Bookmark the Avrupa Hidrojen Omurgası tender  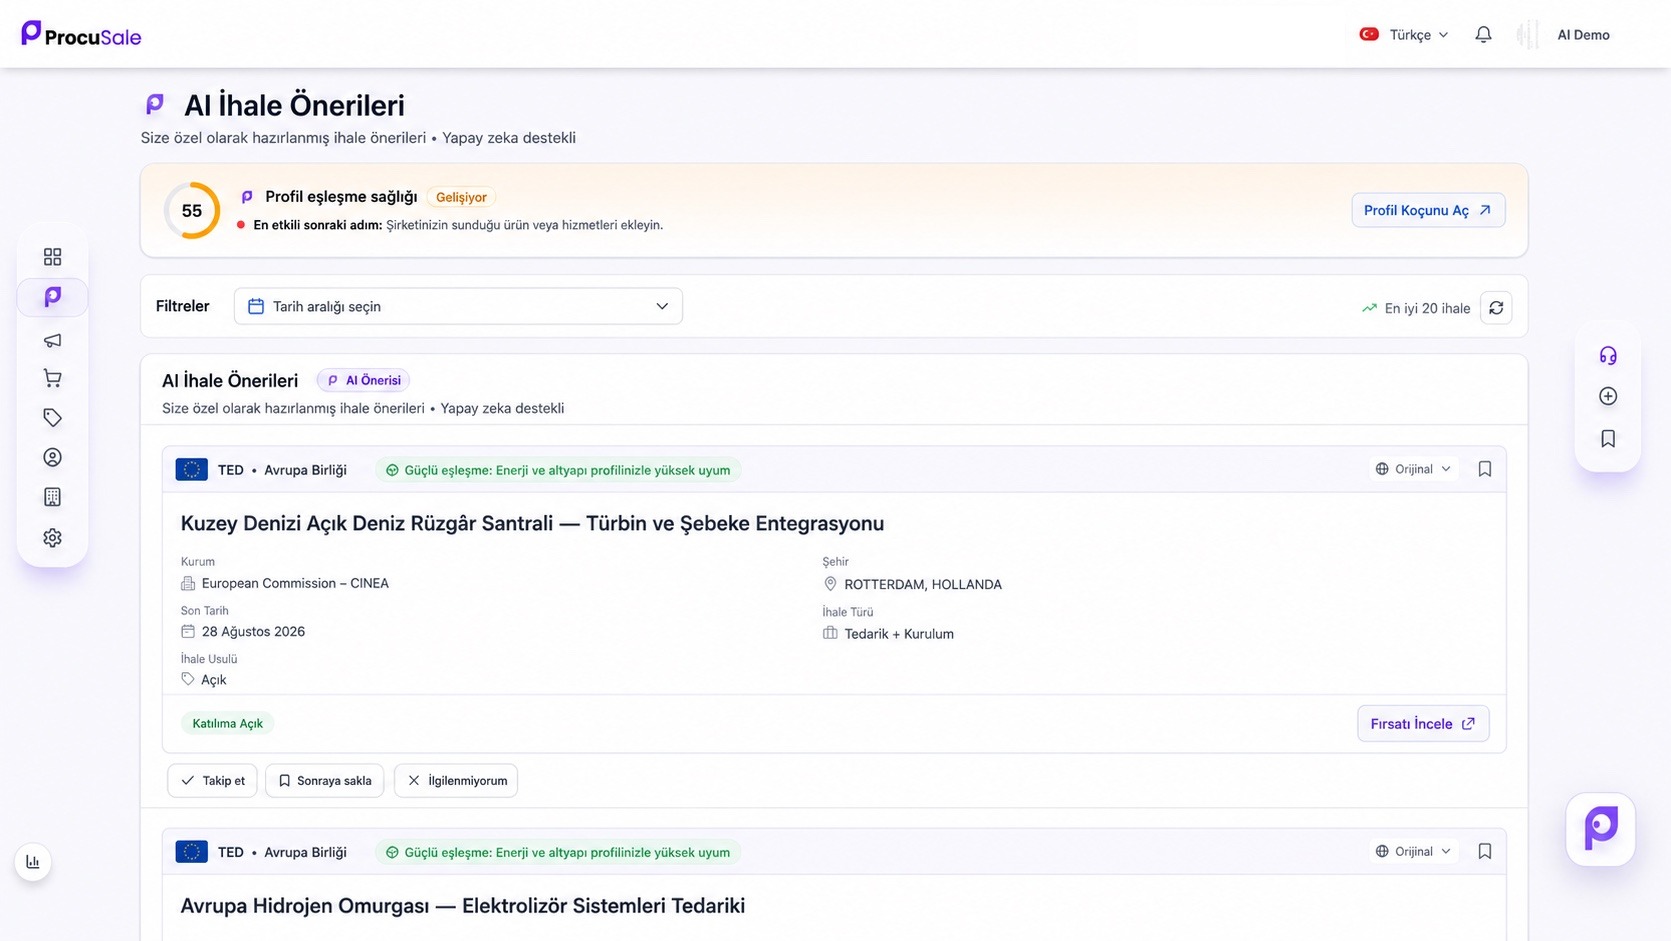click(x=1485, y=851)
